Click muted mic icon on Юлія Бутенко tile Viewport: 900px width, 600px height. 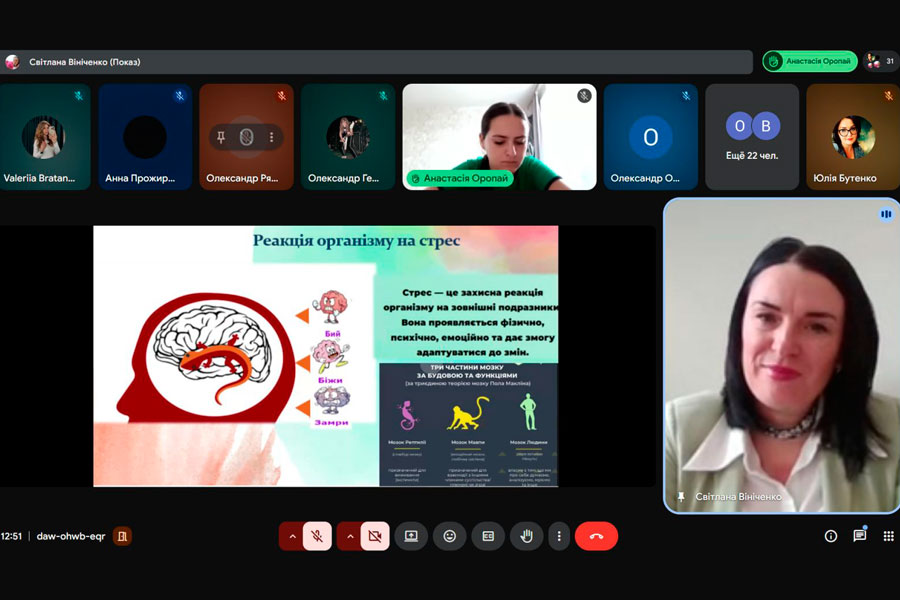point(888,96)
